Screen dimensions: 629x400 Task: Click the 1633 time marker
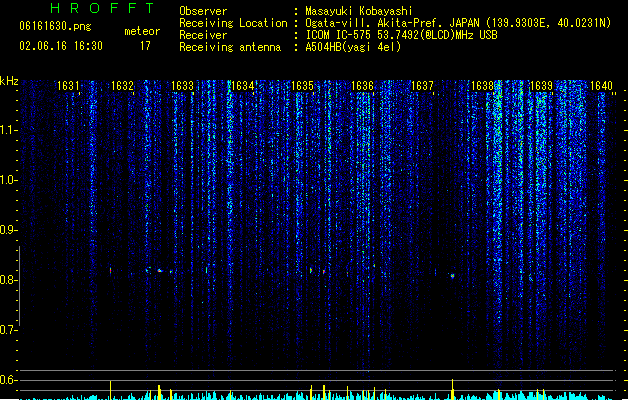pos(183,86)
